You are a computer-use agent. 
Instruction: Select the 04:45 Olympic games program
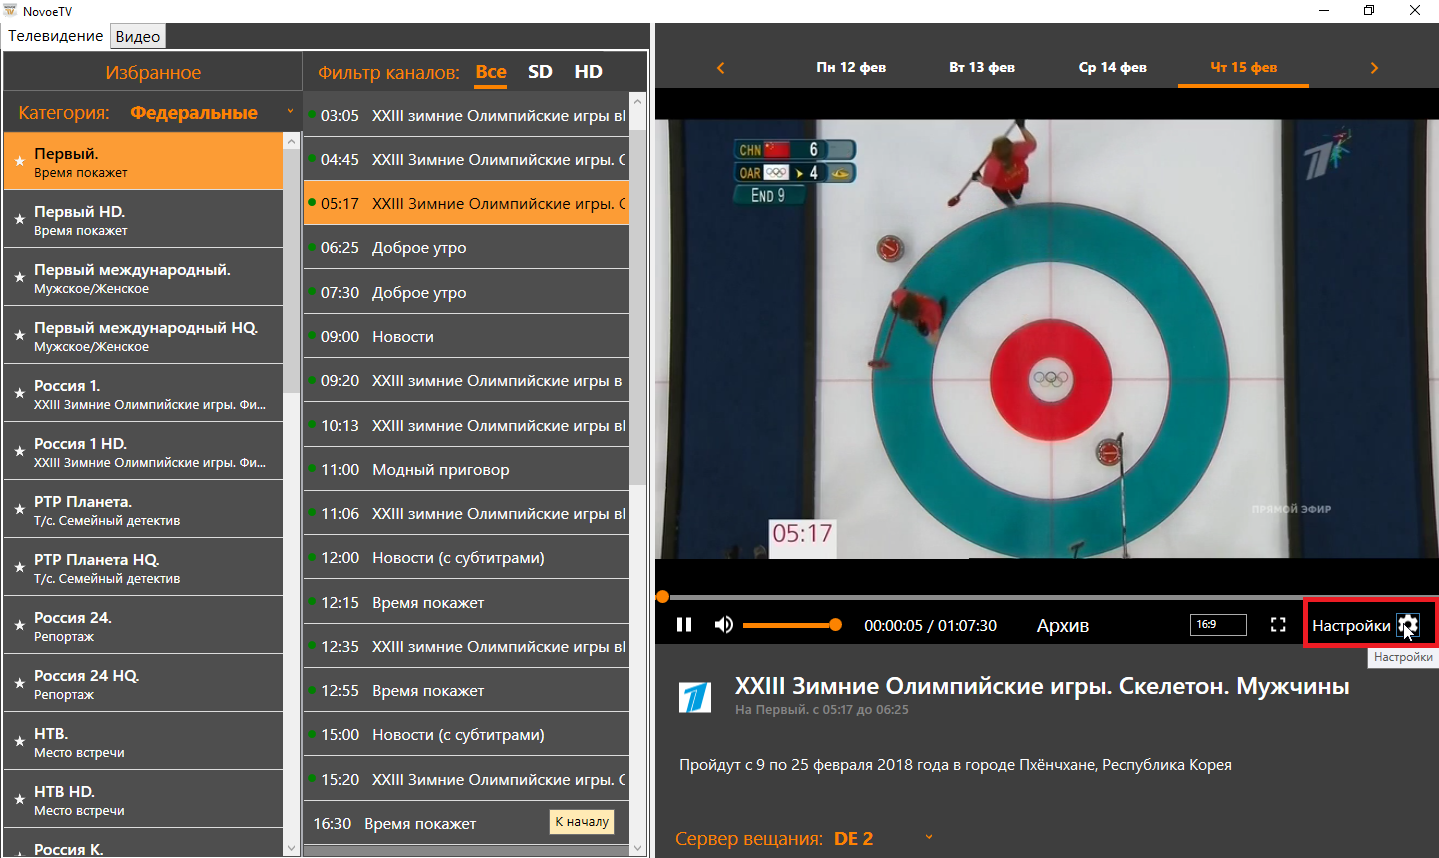coord(466,159)
